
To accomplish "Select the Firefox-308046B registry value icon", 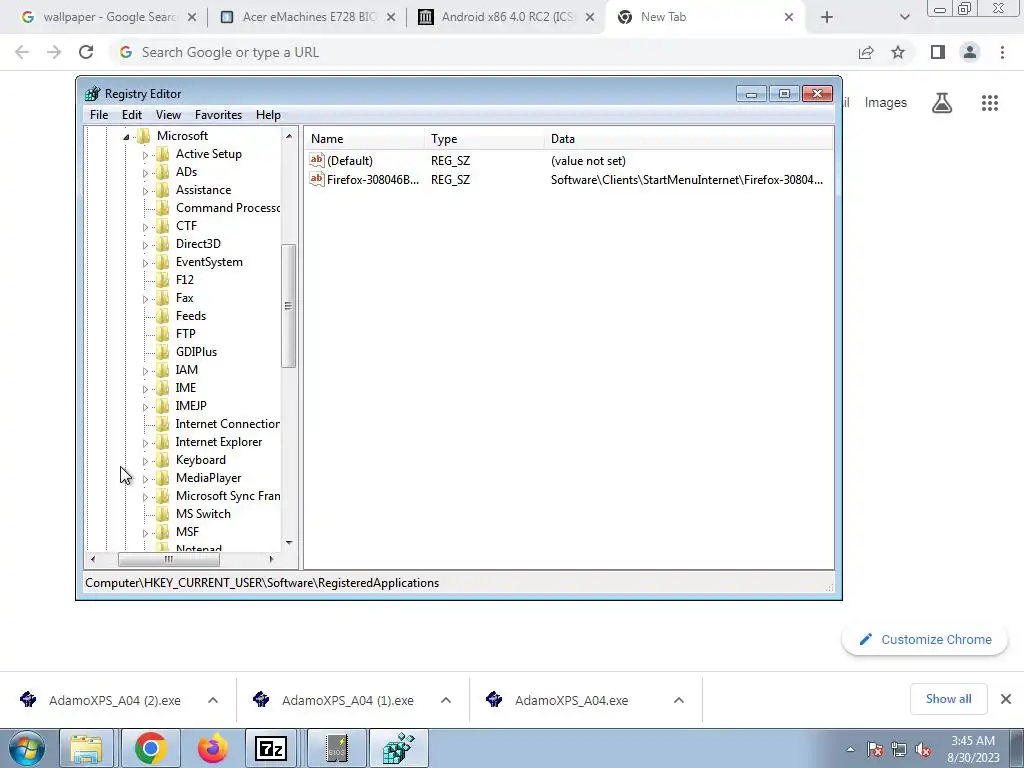I will 317,179.
